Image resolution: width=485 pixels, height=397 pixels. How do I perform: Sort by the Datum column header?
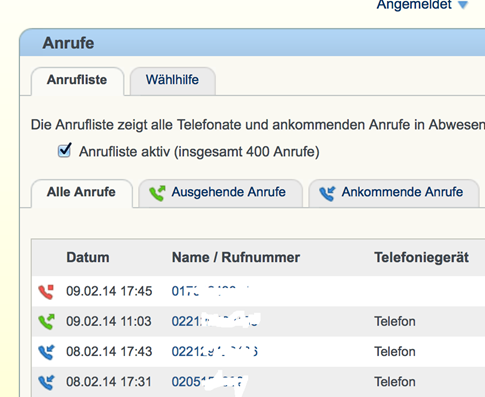coord(88,258)
